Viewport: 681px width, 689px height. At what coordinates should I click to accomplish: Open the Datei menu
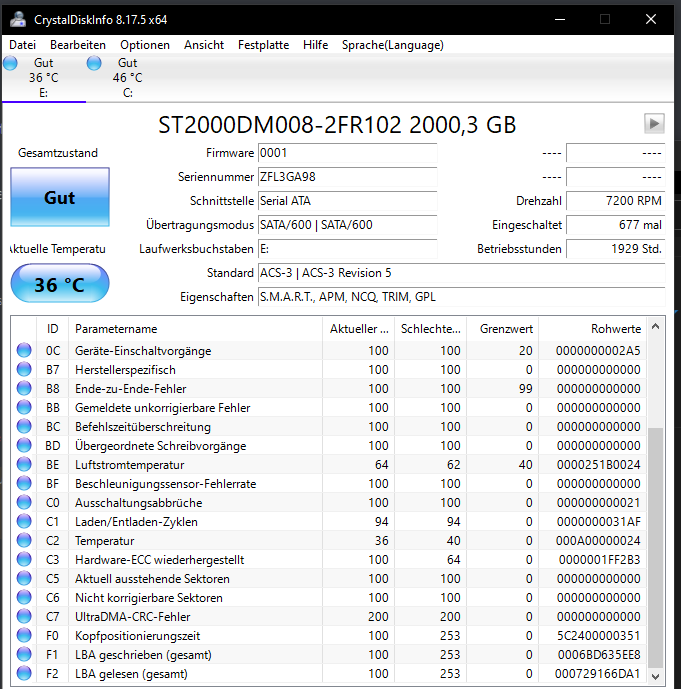(x=22, y=45)
